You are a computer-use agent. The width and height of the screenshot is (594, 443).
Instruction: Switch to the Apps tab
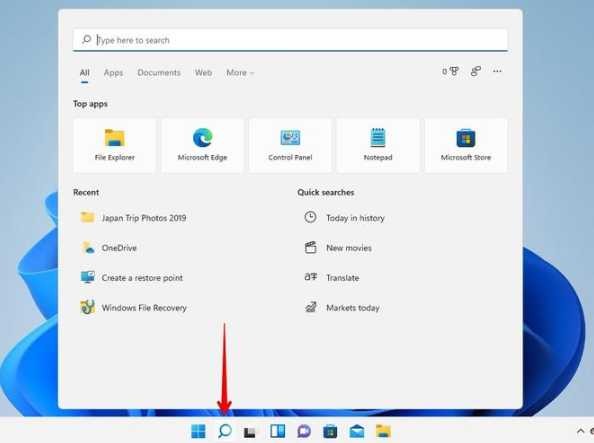pyautogui.click(x=113, y=72)
